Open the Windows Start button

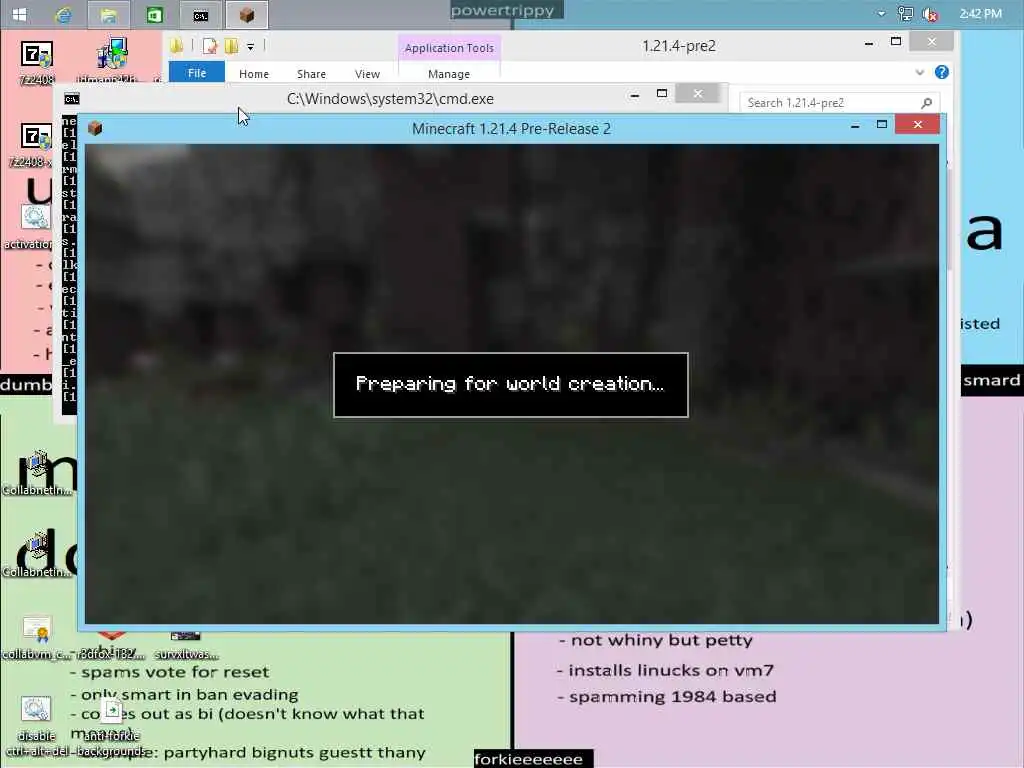tap(19, 14)
